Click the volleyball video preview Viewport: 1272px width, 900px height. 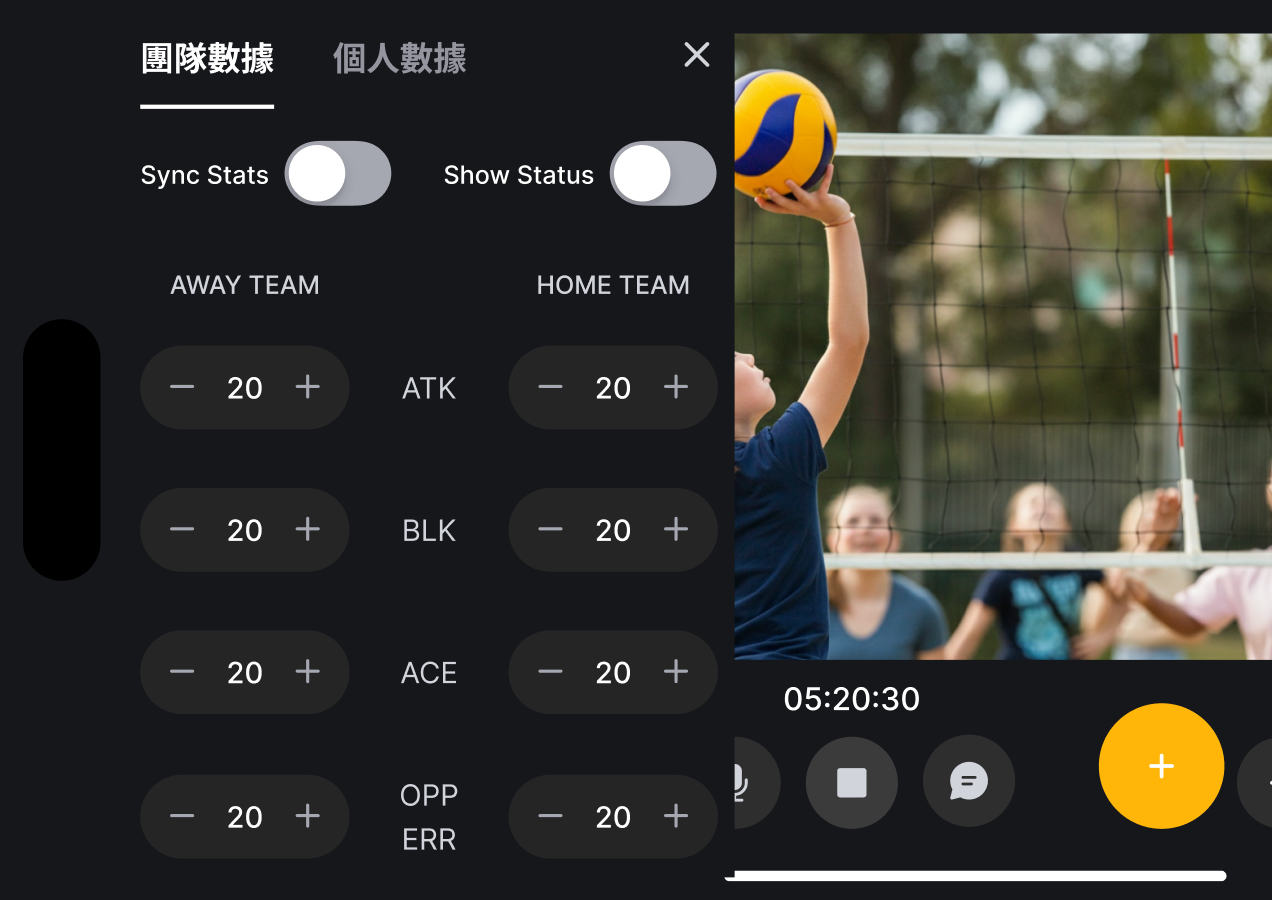[1003, 346]
